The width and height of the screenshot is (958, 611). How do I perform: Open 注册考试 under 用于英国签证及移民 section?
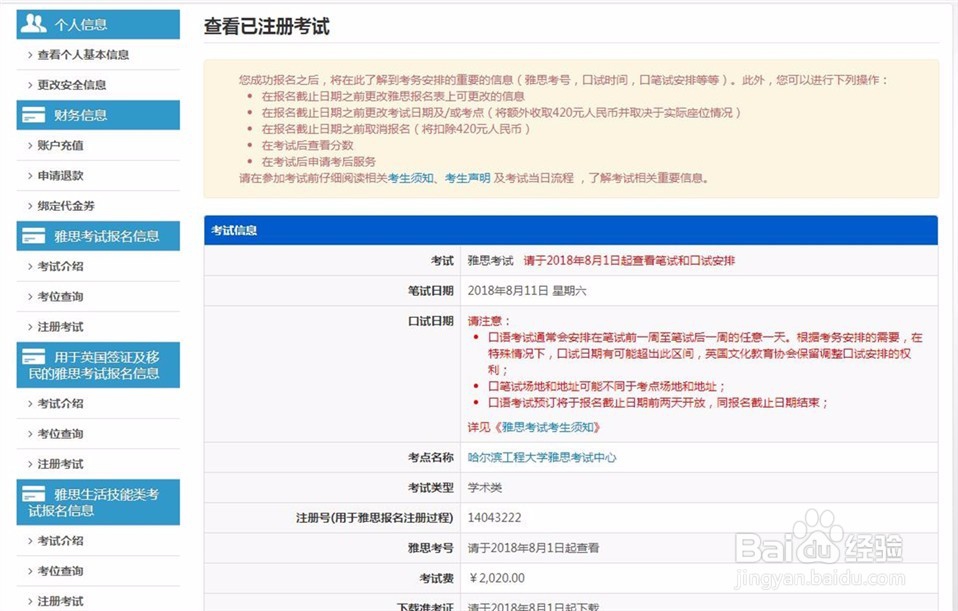(x=60, y=464)
